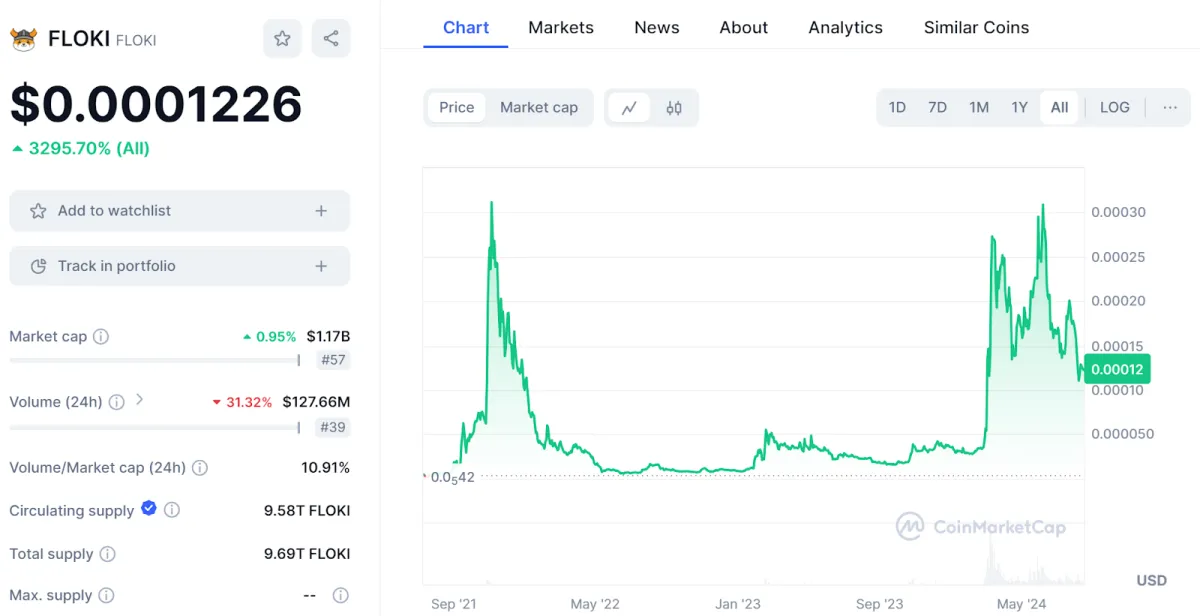This screenshot has width=1200, height=616.
Task: Click the Add to watchlist button
Action: pyautogui.click(x=180, y=211)
